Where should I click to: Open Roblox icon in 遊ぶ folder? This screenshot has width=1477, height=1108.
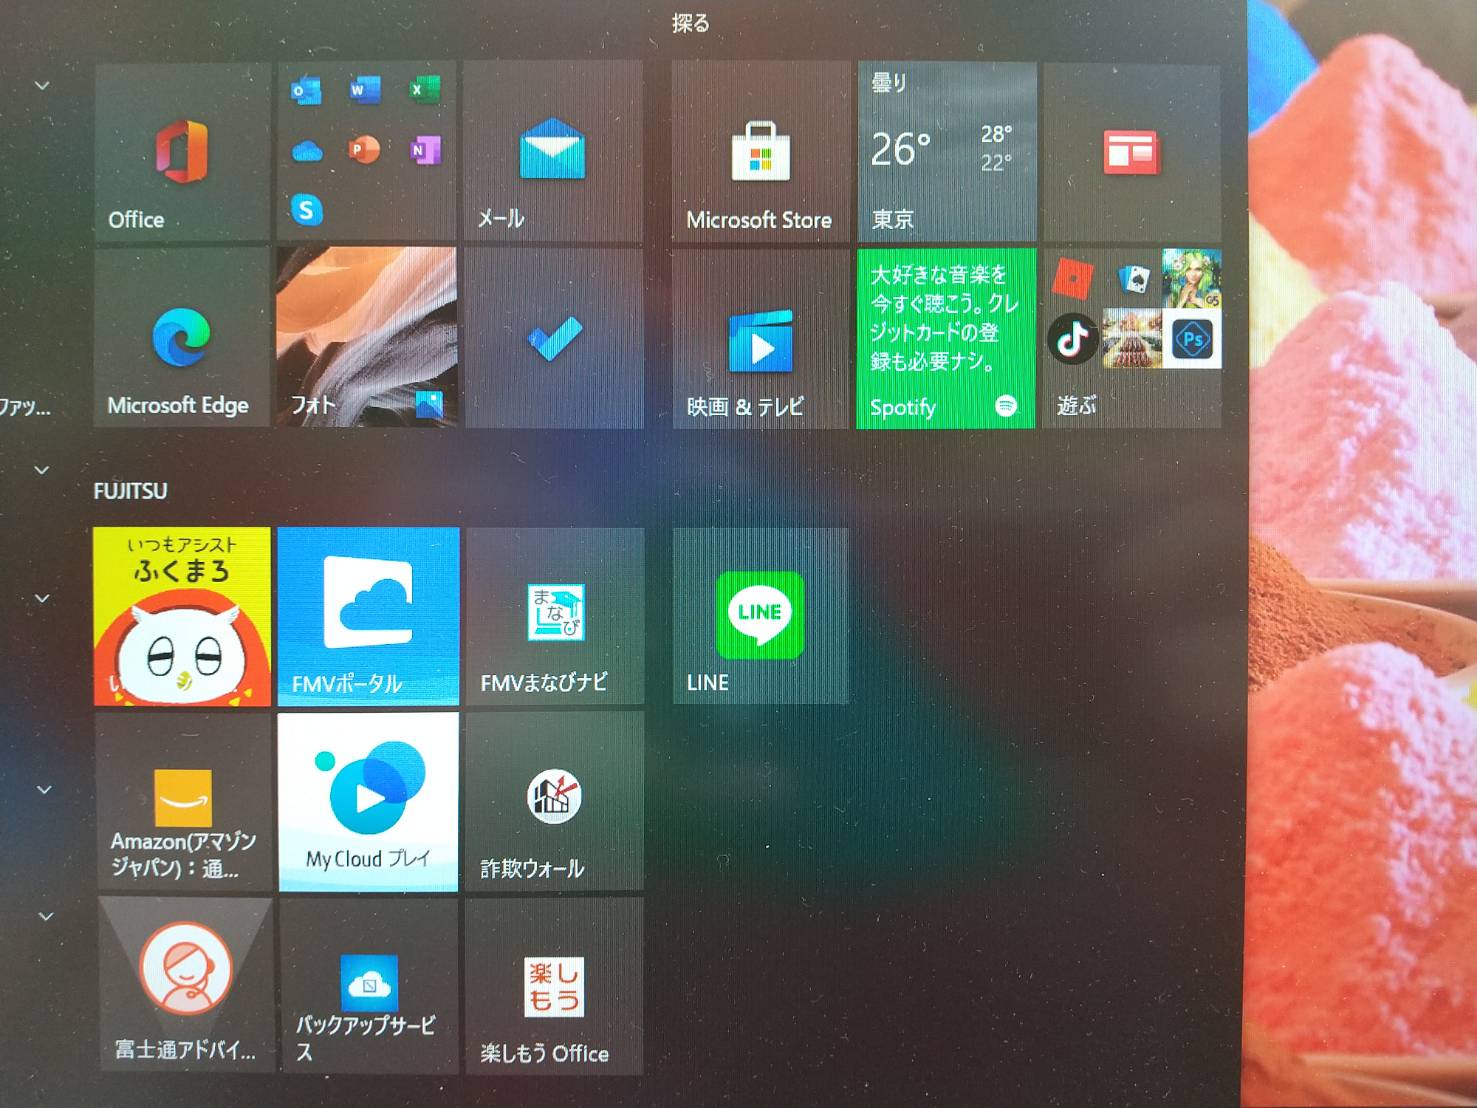pyautogui.click(x=1073, y=278)
